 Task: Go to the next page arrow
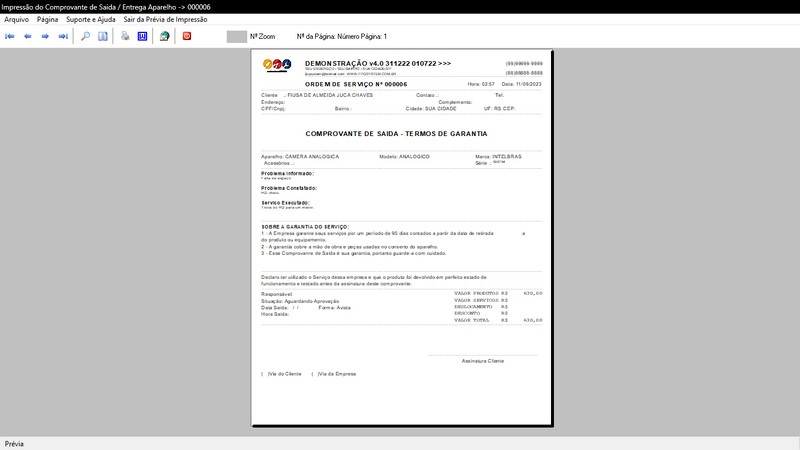point(45,36)
